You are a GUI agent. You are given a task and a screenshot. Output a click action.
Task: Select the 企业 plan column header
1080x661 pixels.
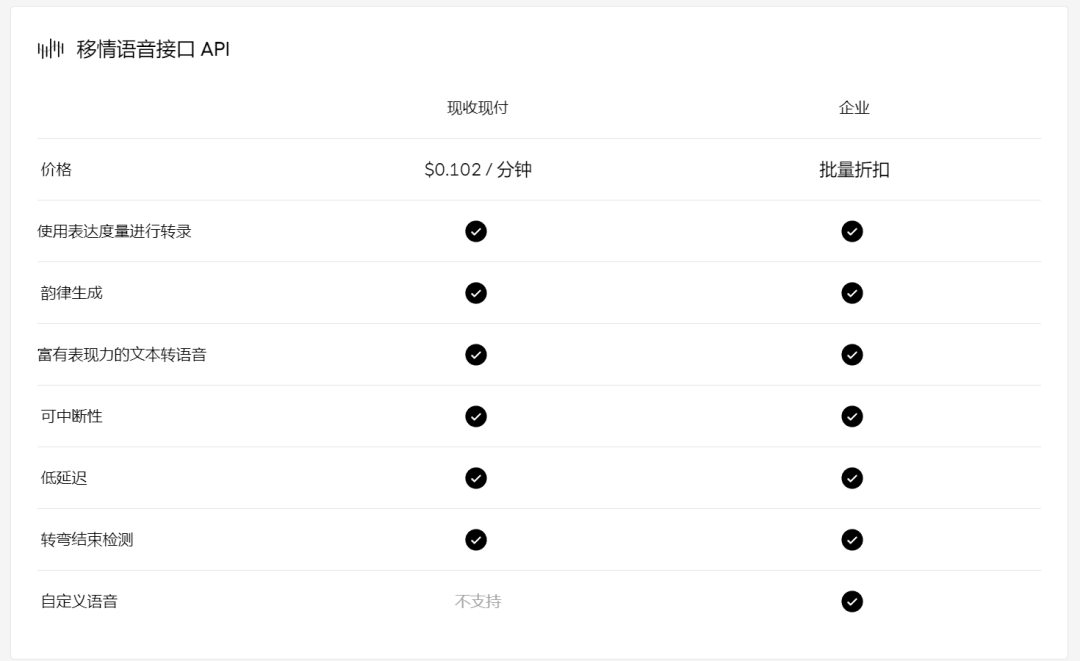853,108
